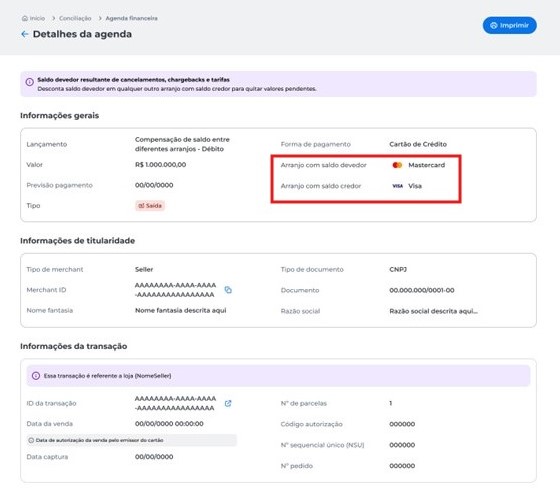Click the Saída type badge
Screen dimensions: 560x491
(x=150, y=206)
